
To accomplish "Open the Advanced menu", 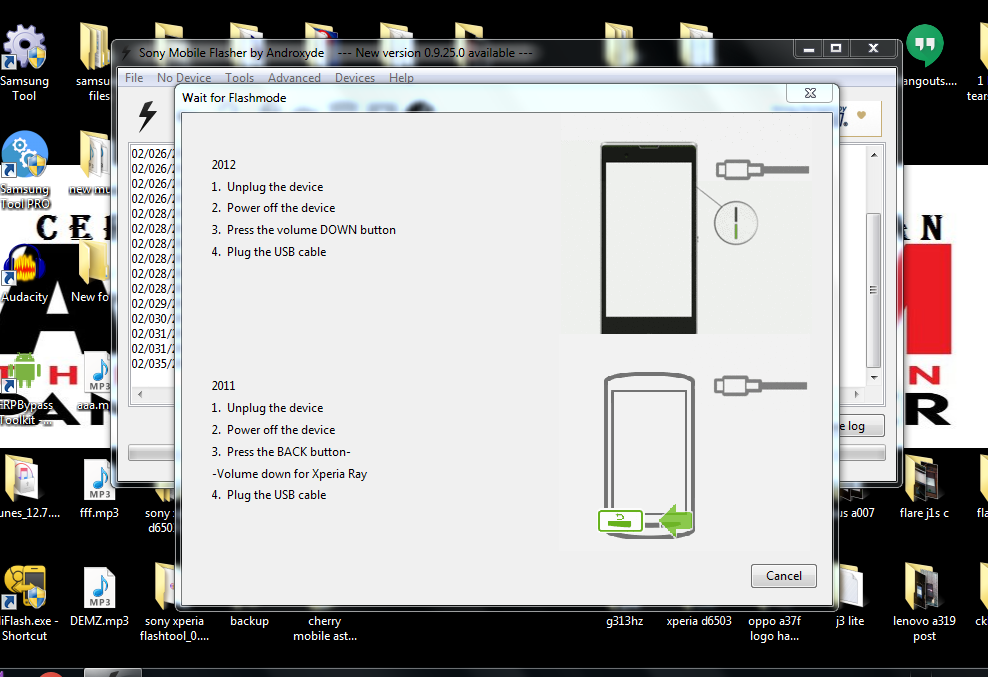I will click(294, 78).
